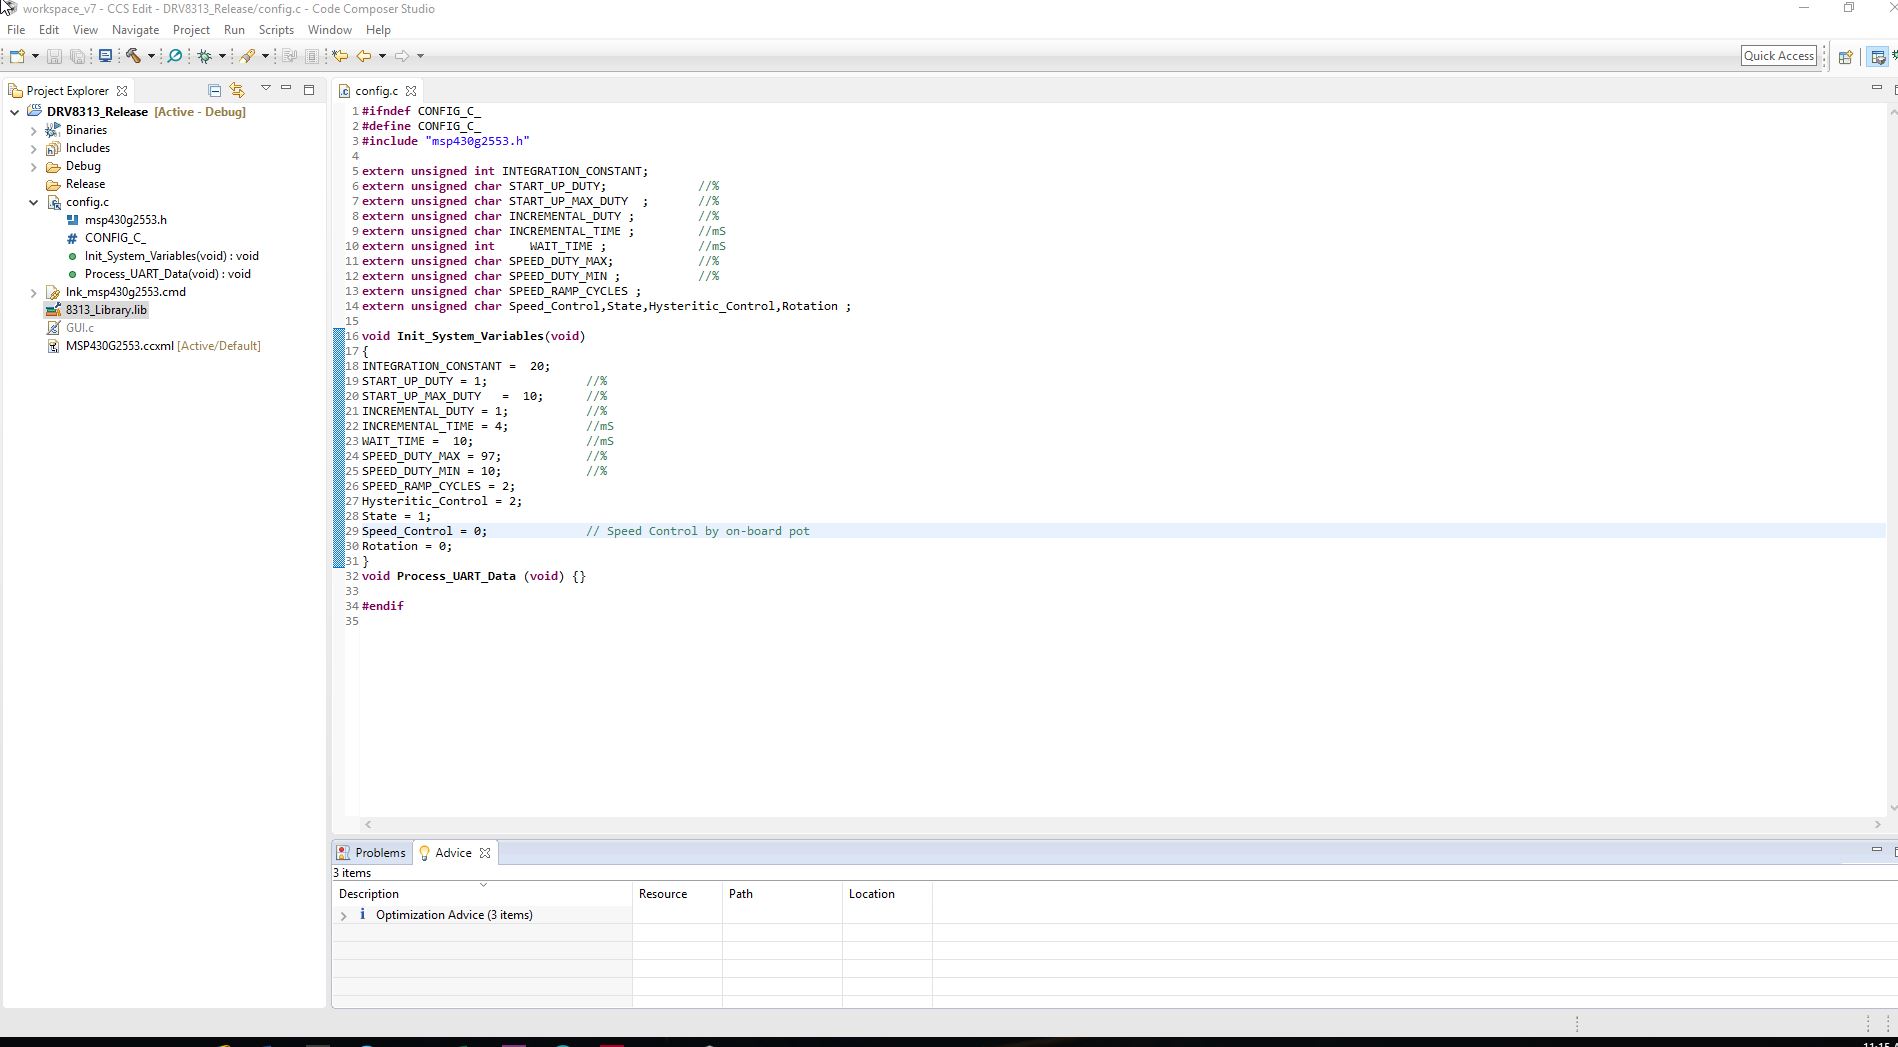Expand the Binaries node
The height and width of the screenshot is (1047, 1898).
[34, 130]
